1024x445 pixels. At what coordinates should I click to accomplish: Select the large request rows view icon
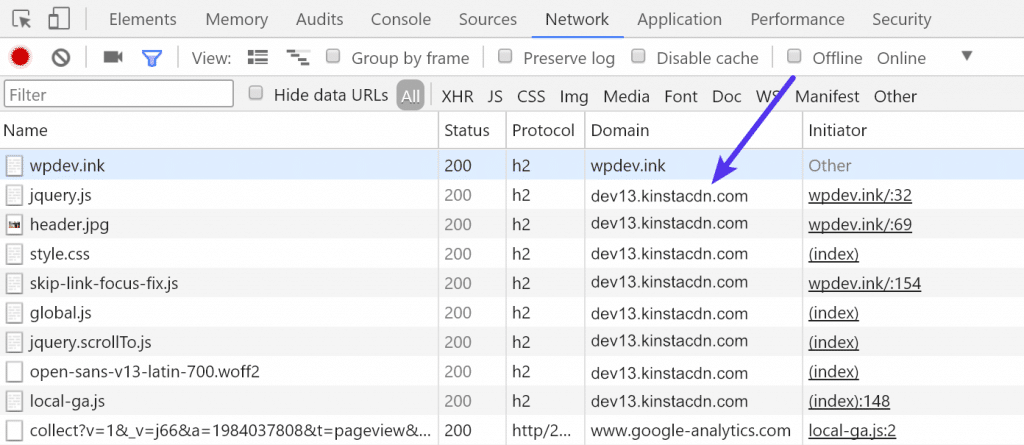coord(258,57)
